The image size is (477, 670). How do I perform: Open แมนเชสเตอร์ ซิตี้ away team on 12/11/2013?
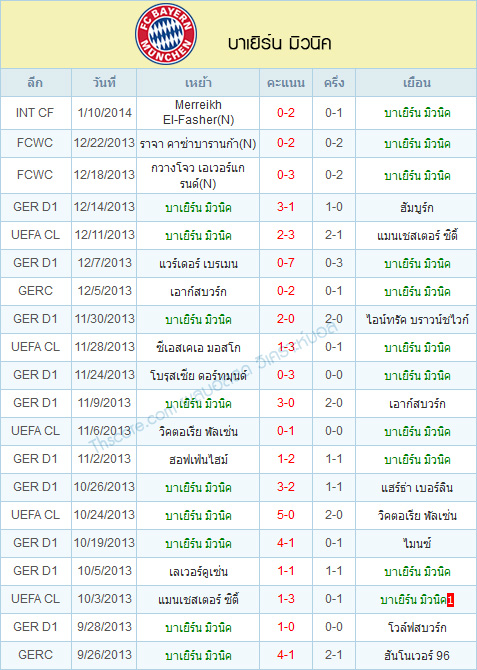(x=417, y=235)
